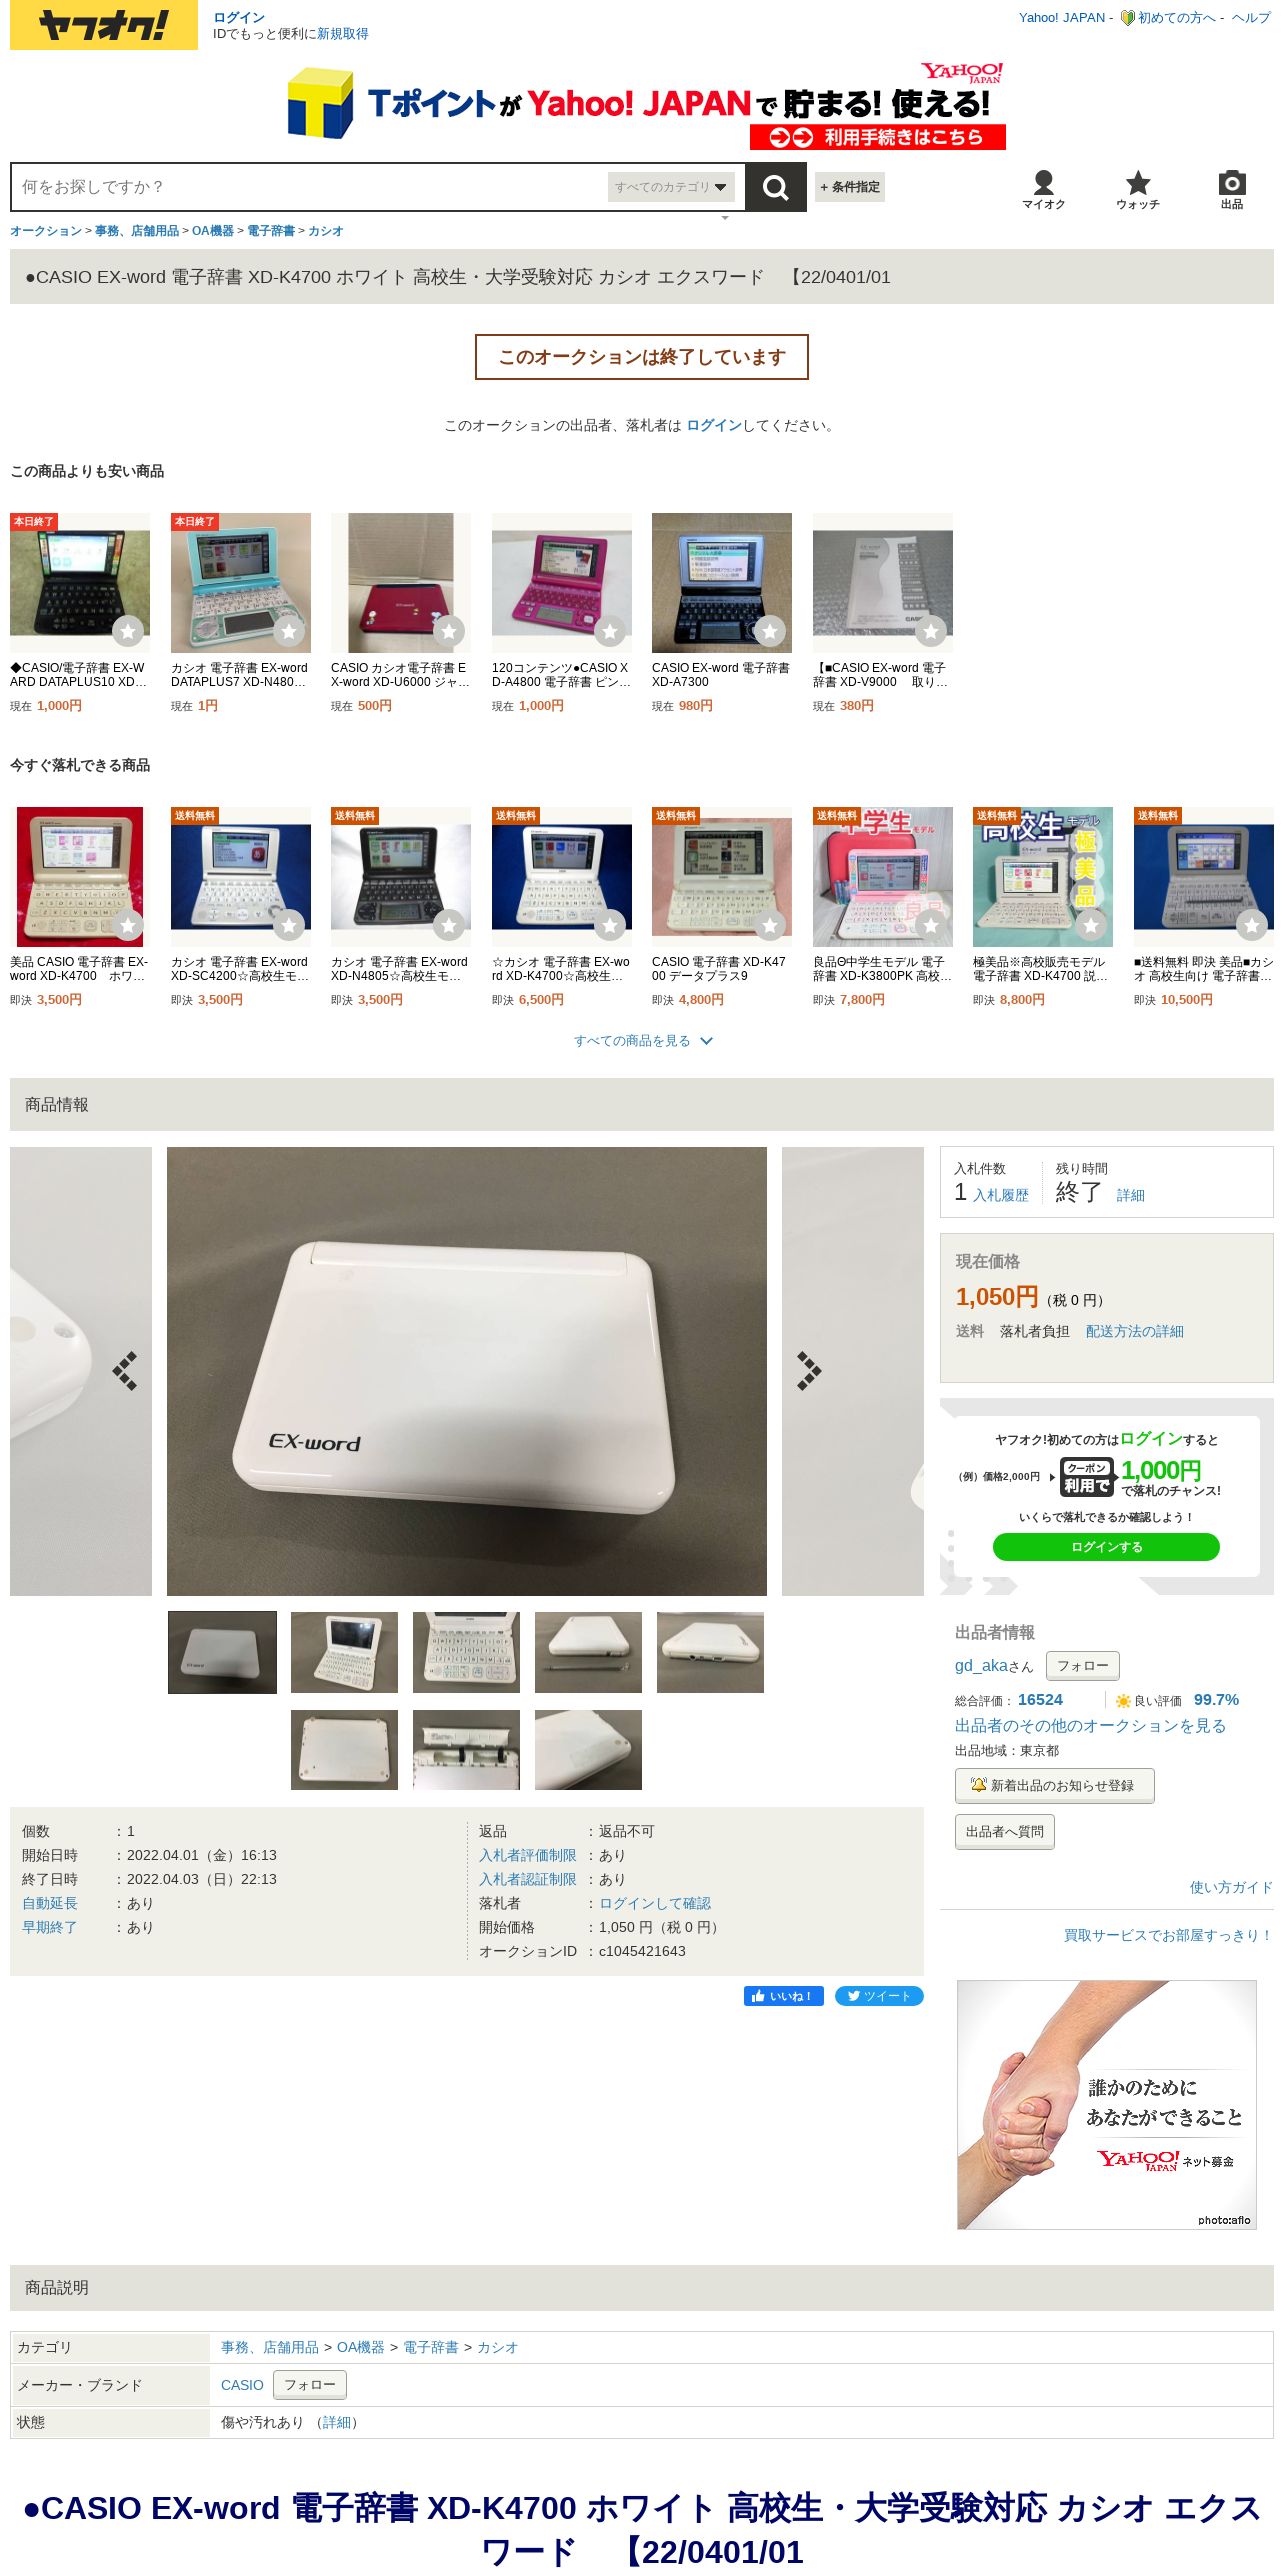Toggle watch star on 1,000円 EX-WARD DATAPLUS10 item
The image size is (1284, 2568).
(x=128, y=631)
